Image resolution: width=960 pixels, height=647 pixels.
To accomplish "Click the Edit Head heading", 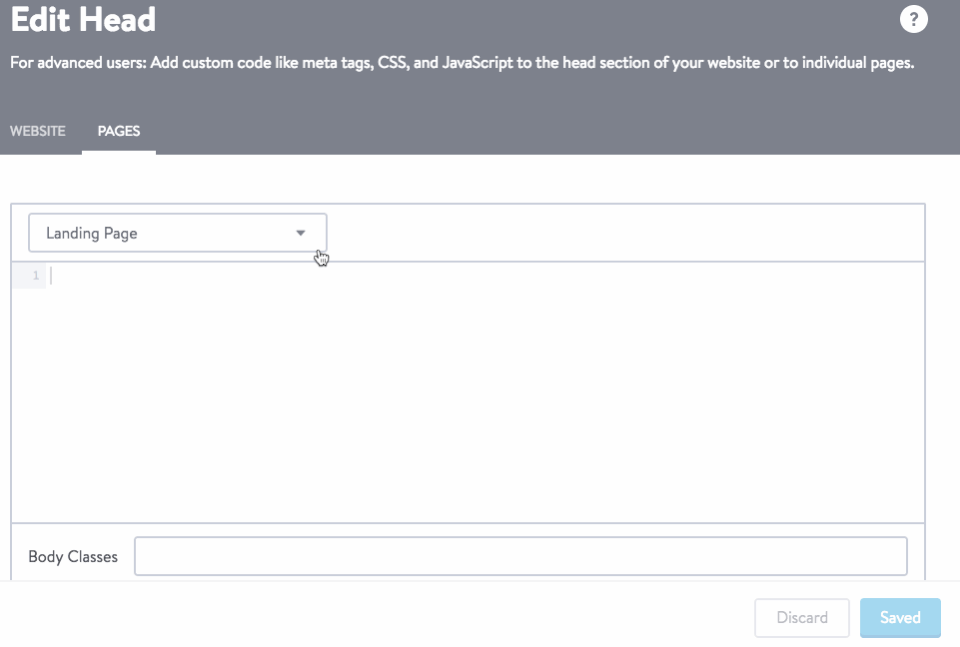I will coord(83,19).
